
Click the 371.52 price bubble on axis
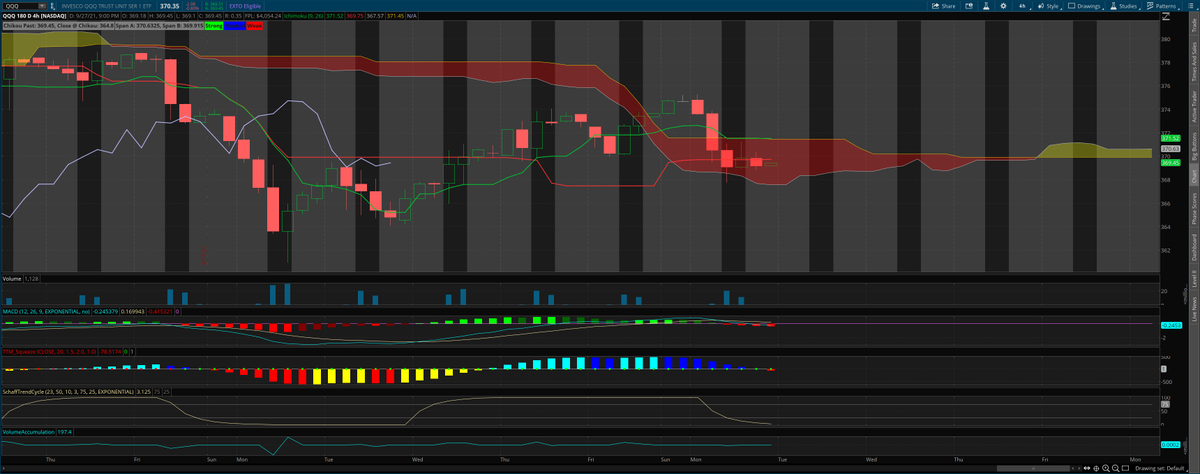tap(1170, 138)
